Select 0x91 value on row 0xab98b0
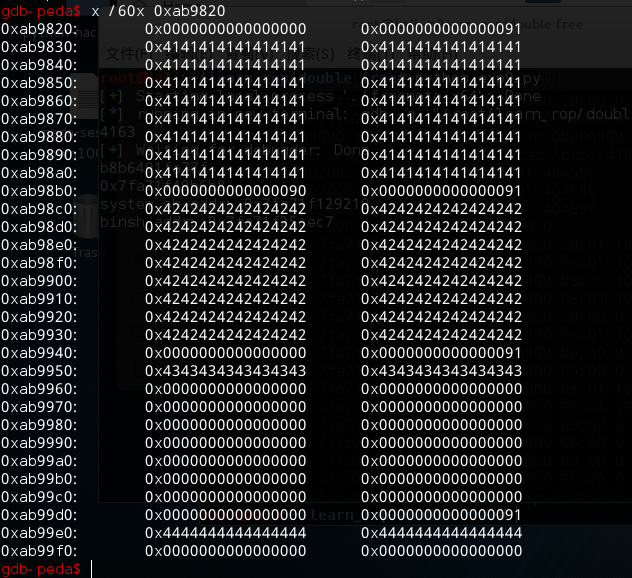Screen dimensions: 632x578 [x=441, y=191]
